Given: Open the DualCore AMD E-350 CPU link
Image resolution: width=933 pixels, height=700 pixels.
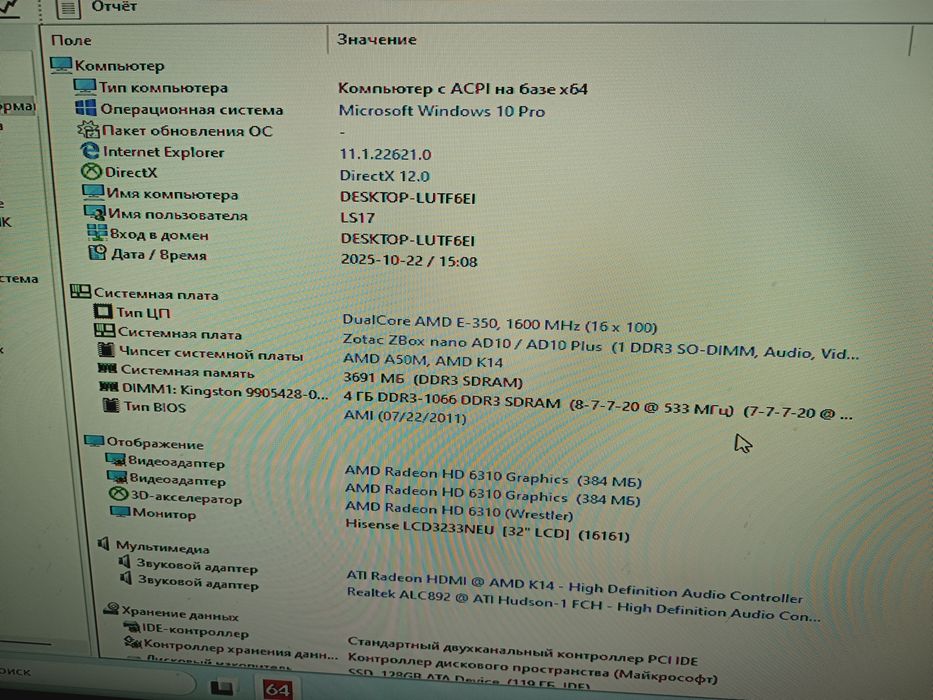Looking at the screenshot, I should coord(499,323).
